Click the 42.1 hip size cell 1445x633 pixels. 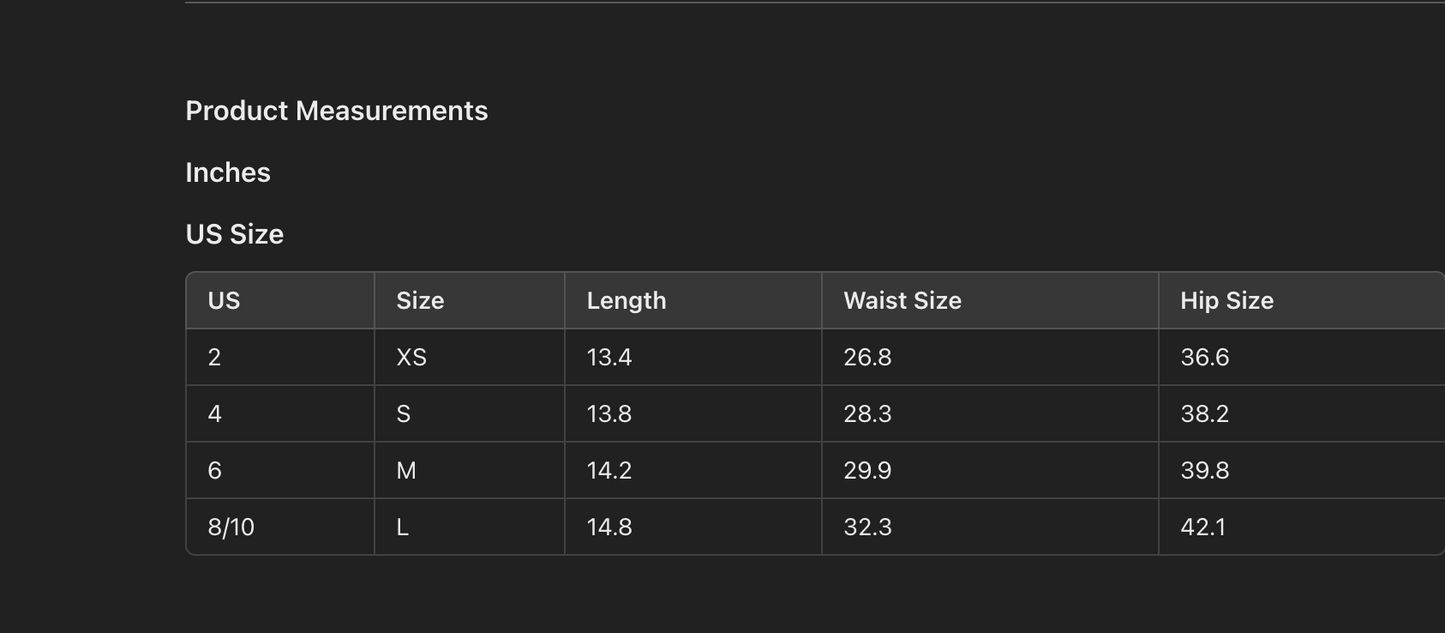coord(1203,527)
